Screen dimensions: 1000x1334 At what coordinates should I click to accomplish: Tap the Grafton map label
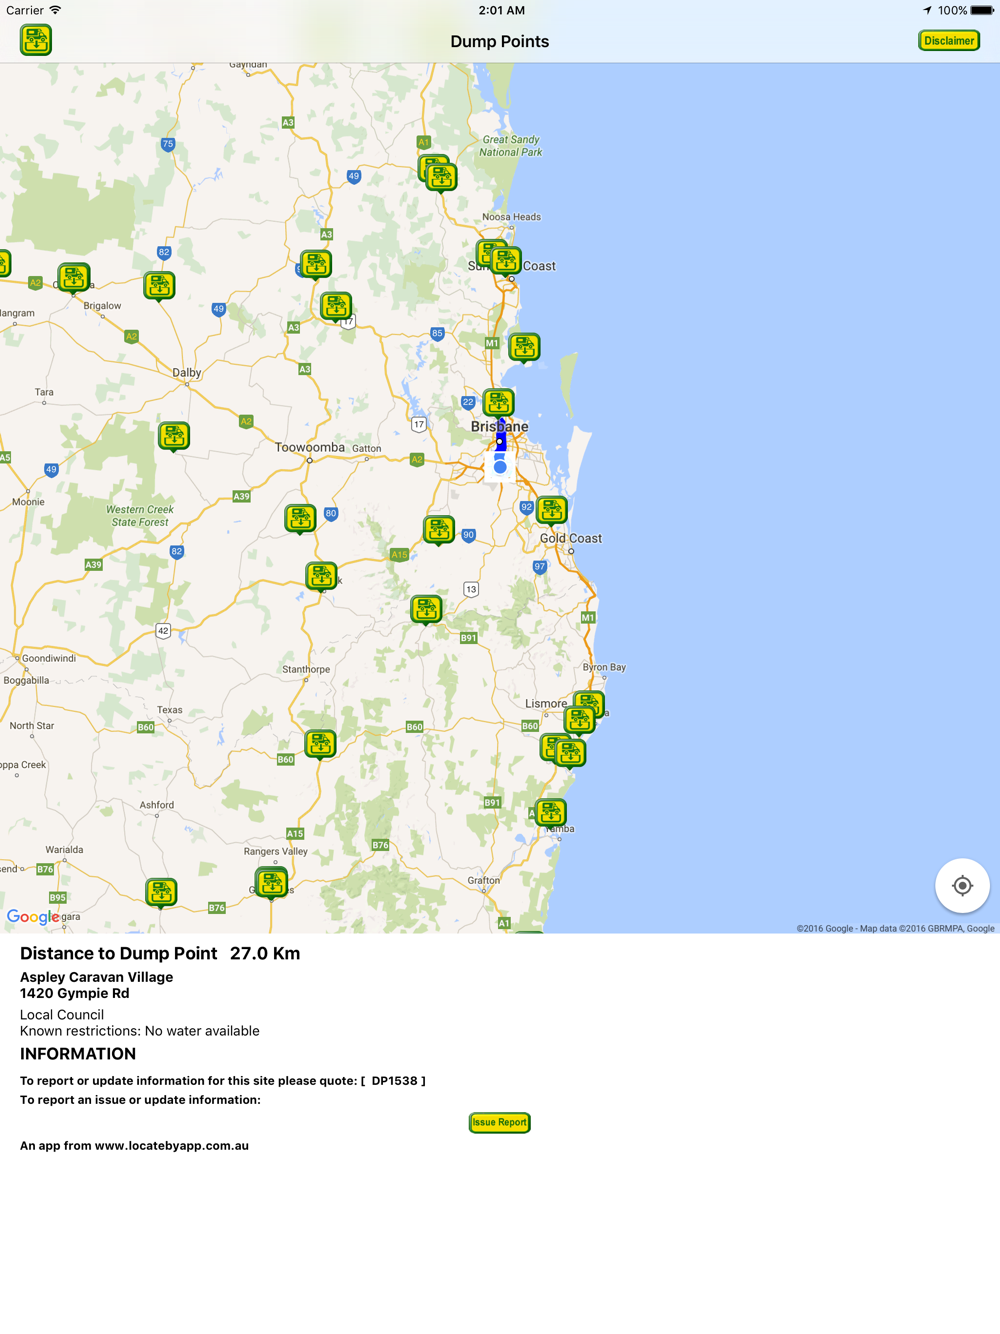coord(484,880)
